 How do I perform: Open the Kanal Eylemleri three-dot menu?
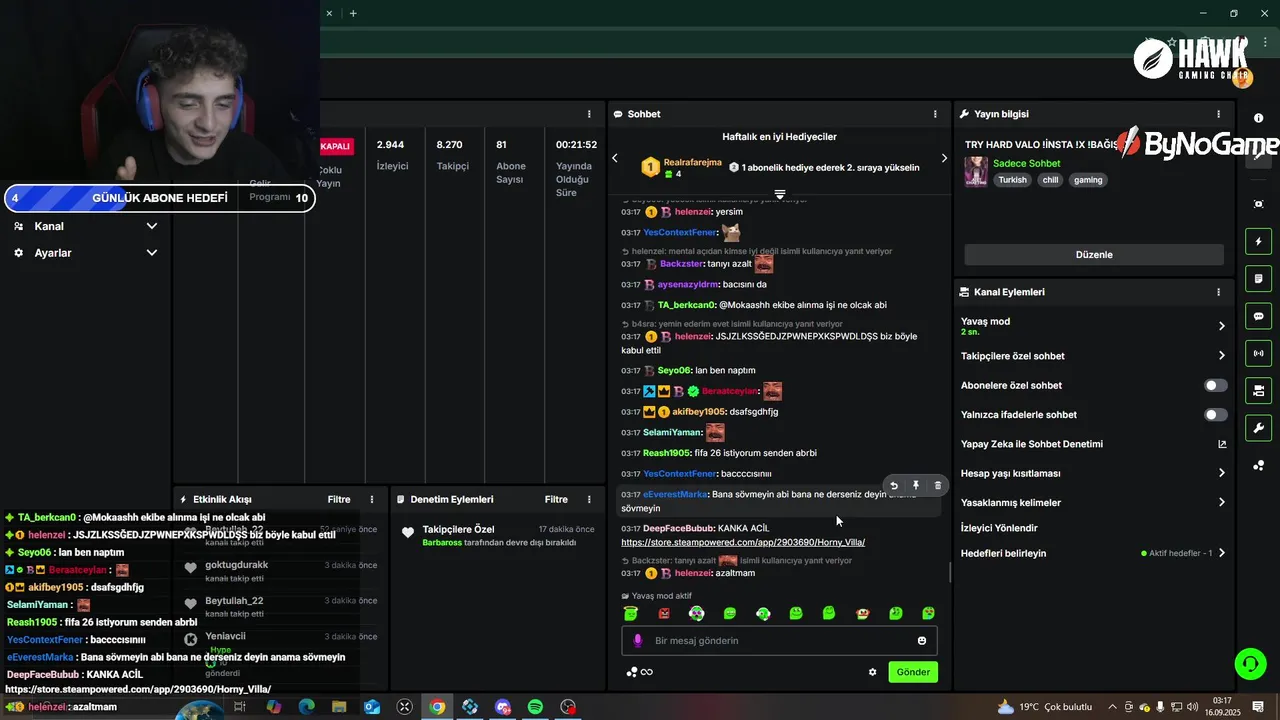[x=1218, y=292]
